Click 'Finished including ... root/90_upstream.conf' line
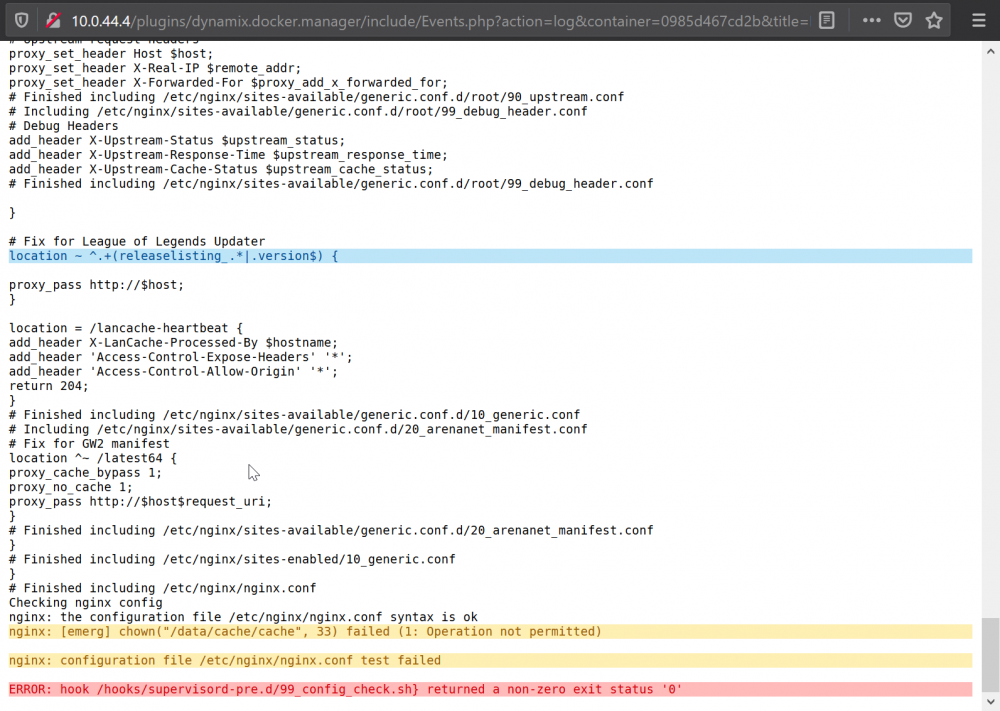Image resolution: width=1000 pixels, height=711 pixels. 316,97
